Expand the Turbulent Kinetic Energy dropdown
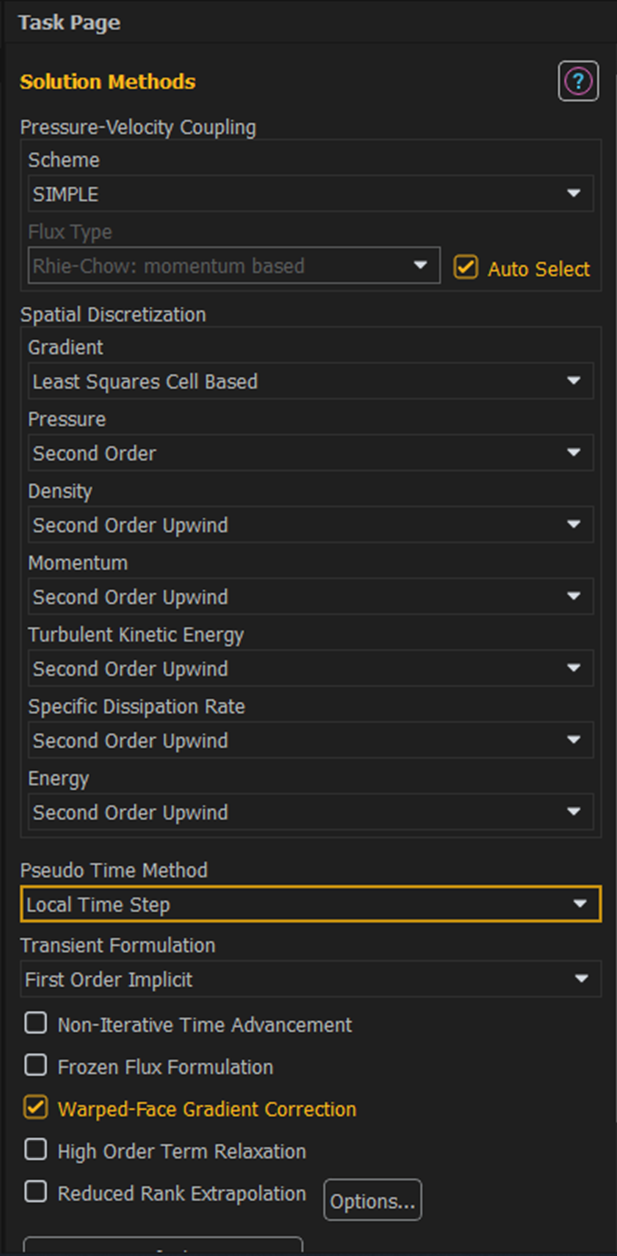This screenshot has height=1256, width=617. click(x=310, y=669)
